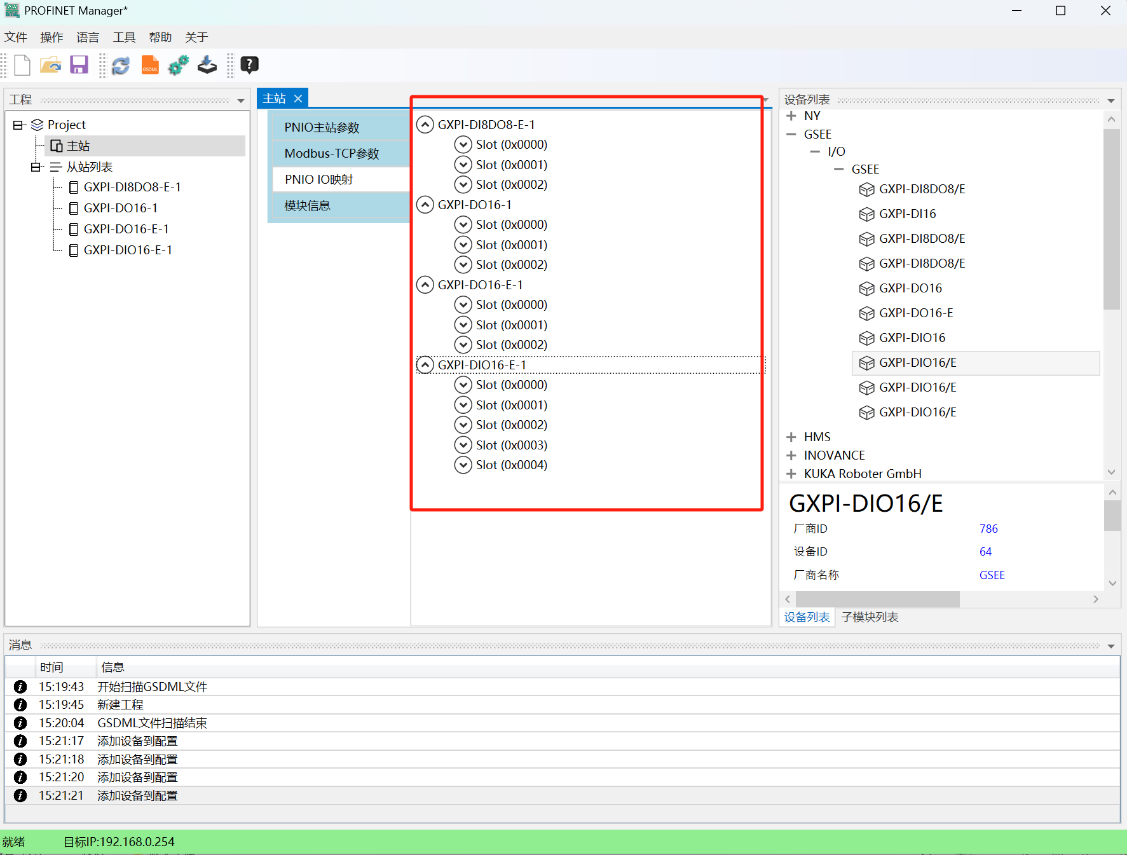The height and width of the screenshot is (855, 1127).
Task: Click the orange GSDML file icon
Action: click(x=150, y=65)
